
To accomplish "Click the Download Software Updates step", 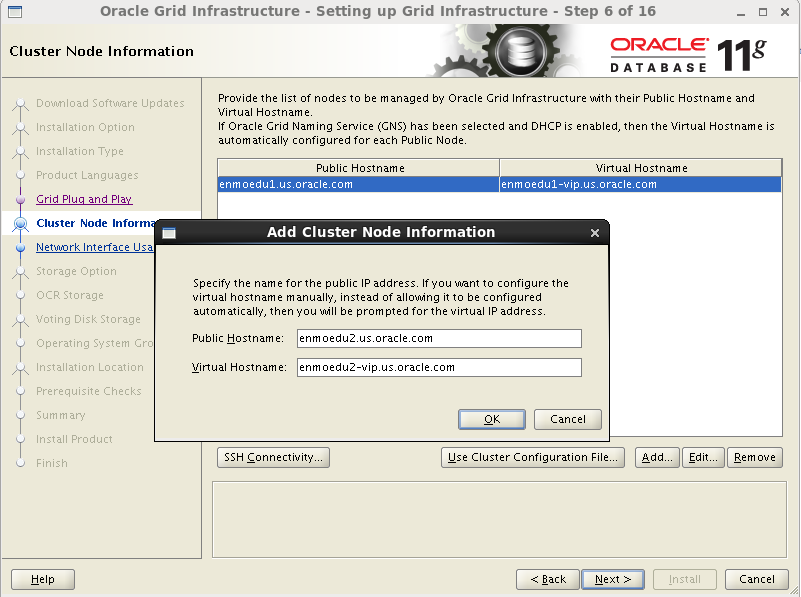I will (110, 103).
